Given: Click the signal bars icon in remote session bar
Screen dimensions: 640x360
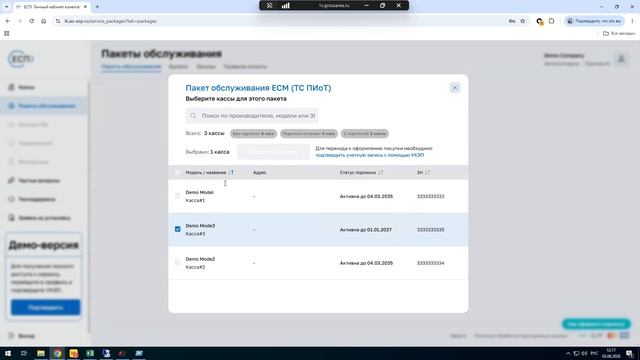Looking at the screenshot, I should pos(285,5).
